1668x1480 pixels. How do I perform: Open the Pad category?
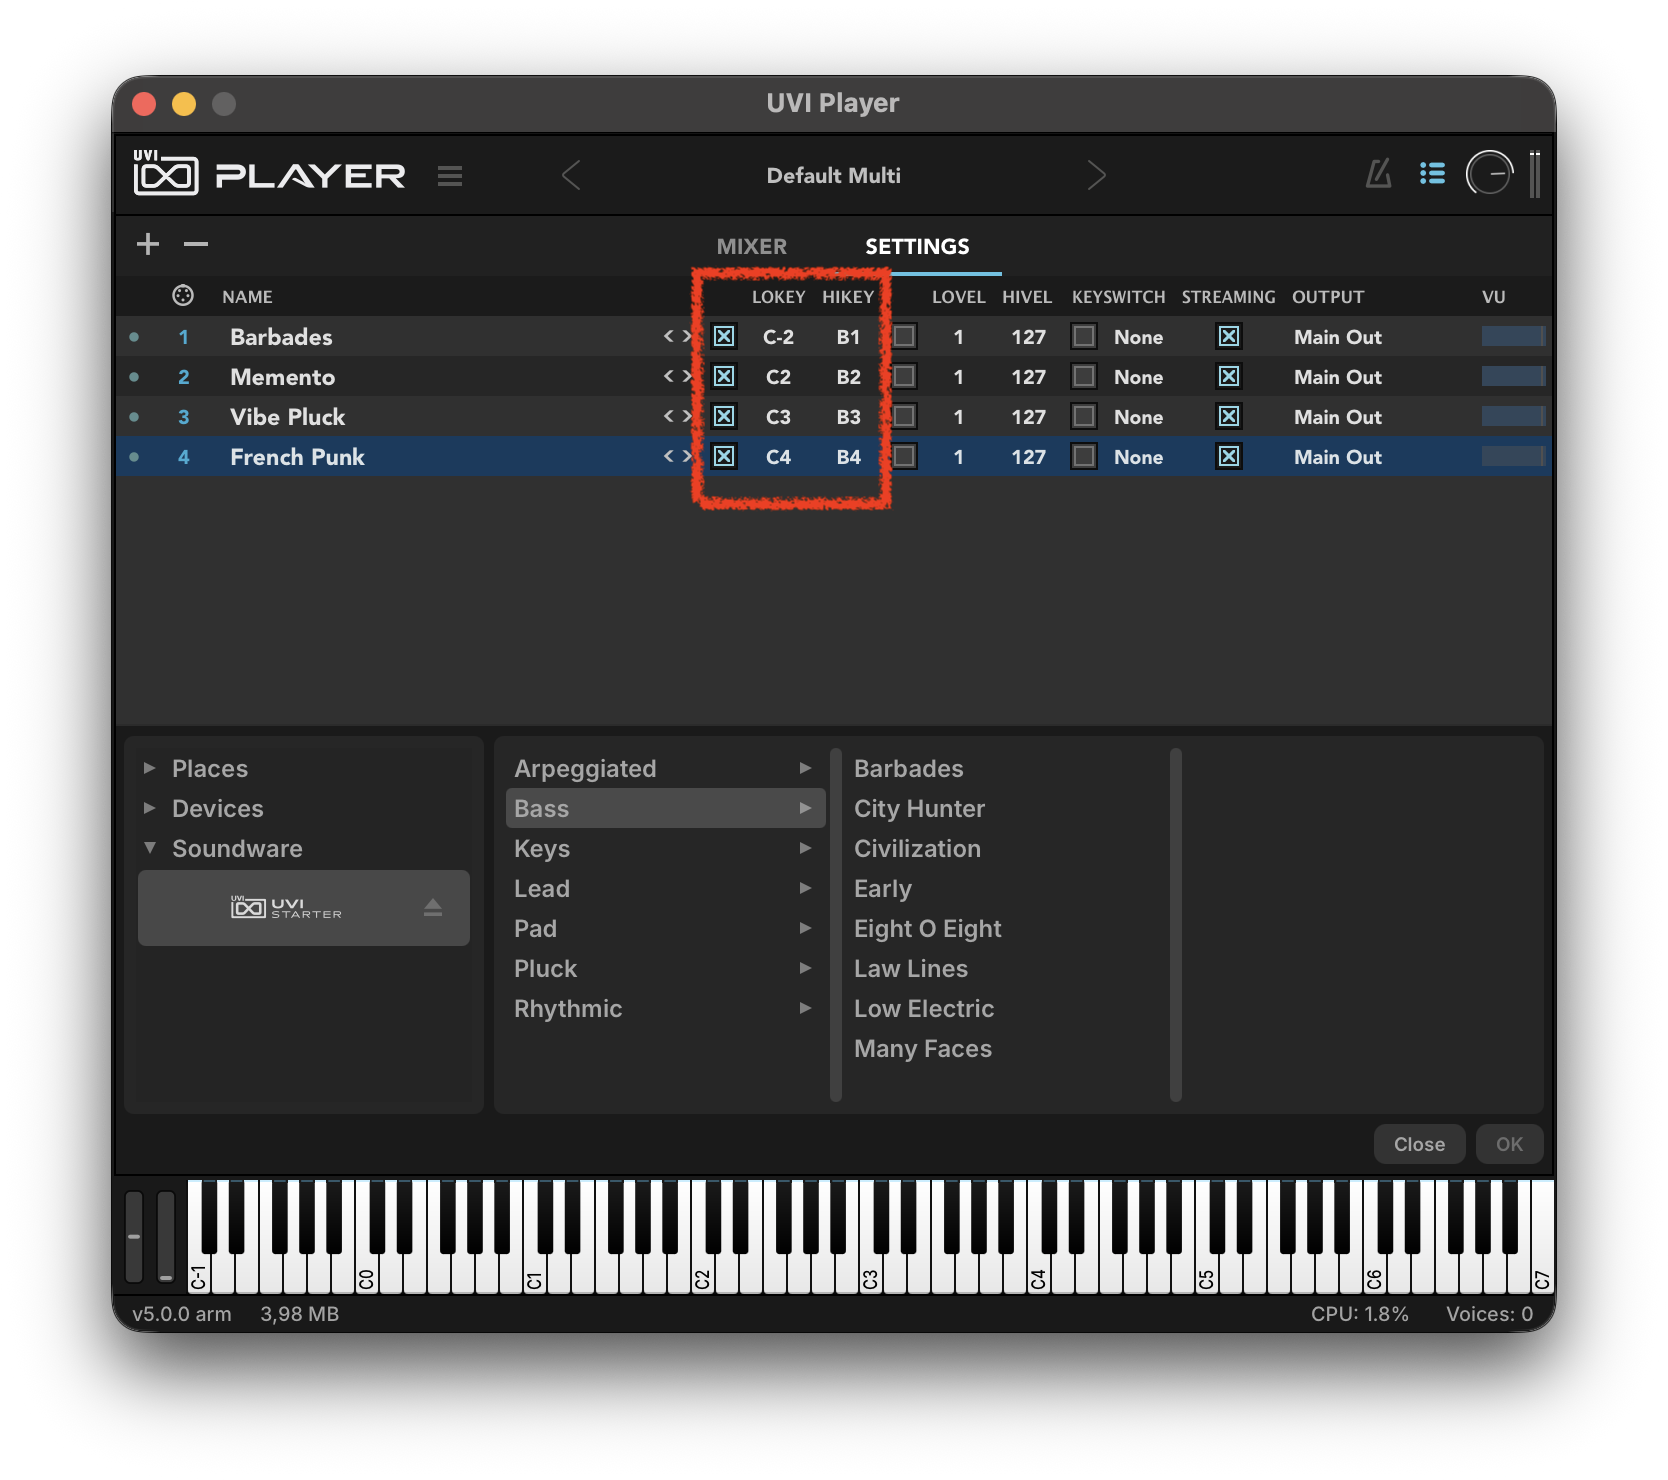tap(664, 928)
